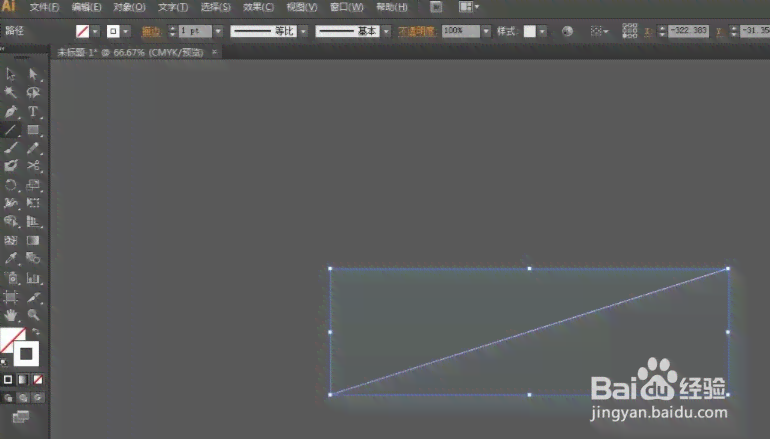Click the Change Screen Mode icon
The image size is (770, 439).
click(x=20, y=417)
